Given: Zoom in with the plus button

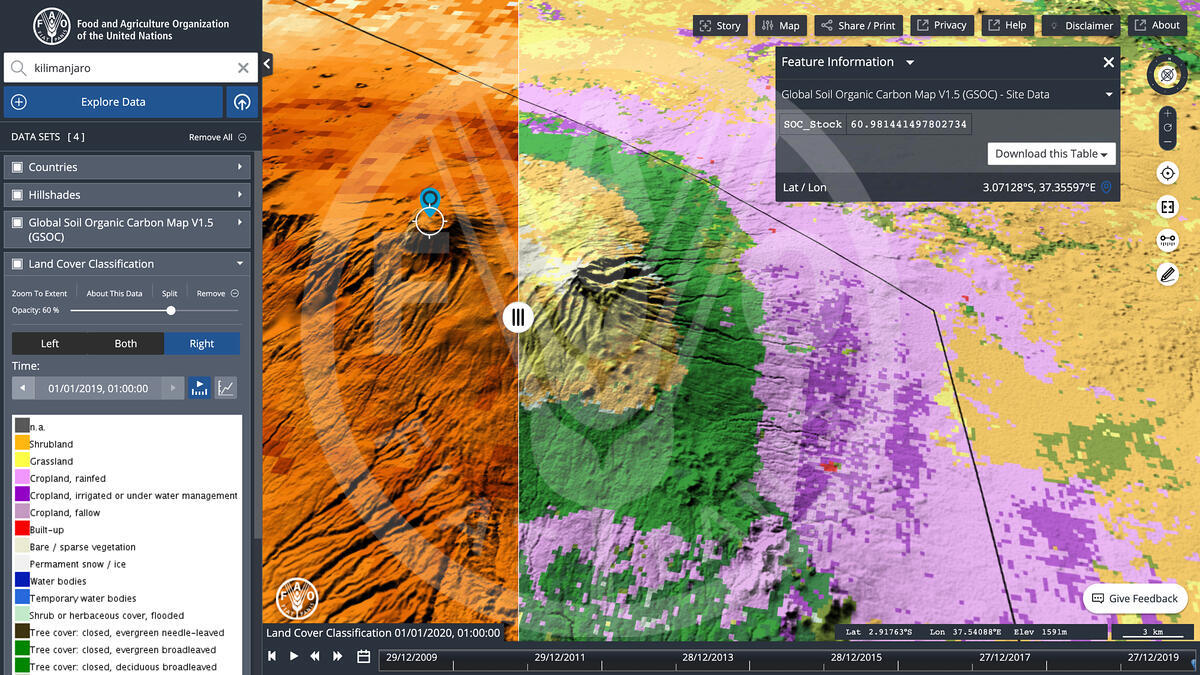Looking at the screenshot, I should (1167, 113).
